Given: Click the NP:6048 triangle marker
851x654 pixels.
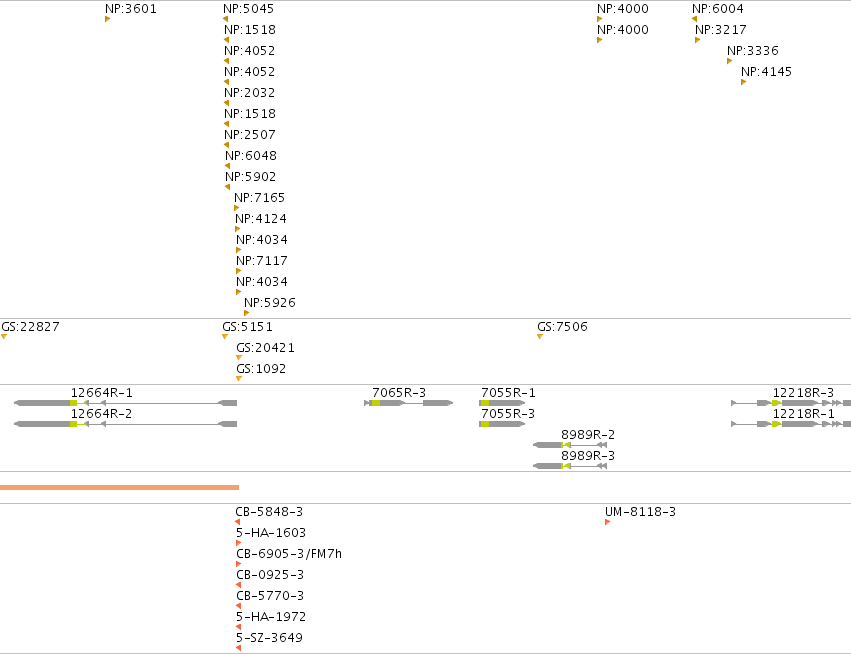Looking at the screenshot, I should (x=227, y=166).
